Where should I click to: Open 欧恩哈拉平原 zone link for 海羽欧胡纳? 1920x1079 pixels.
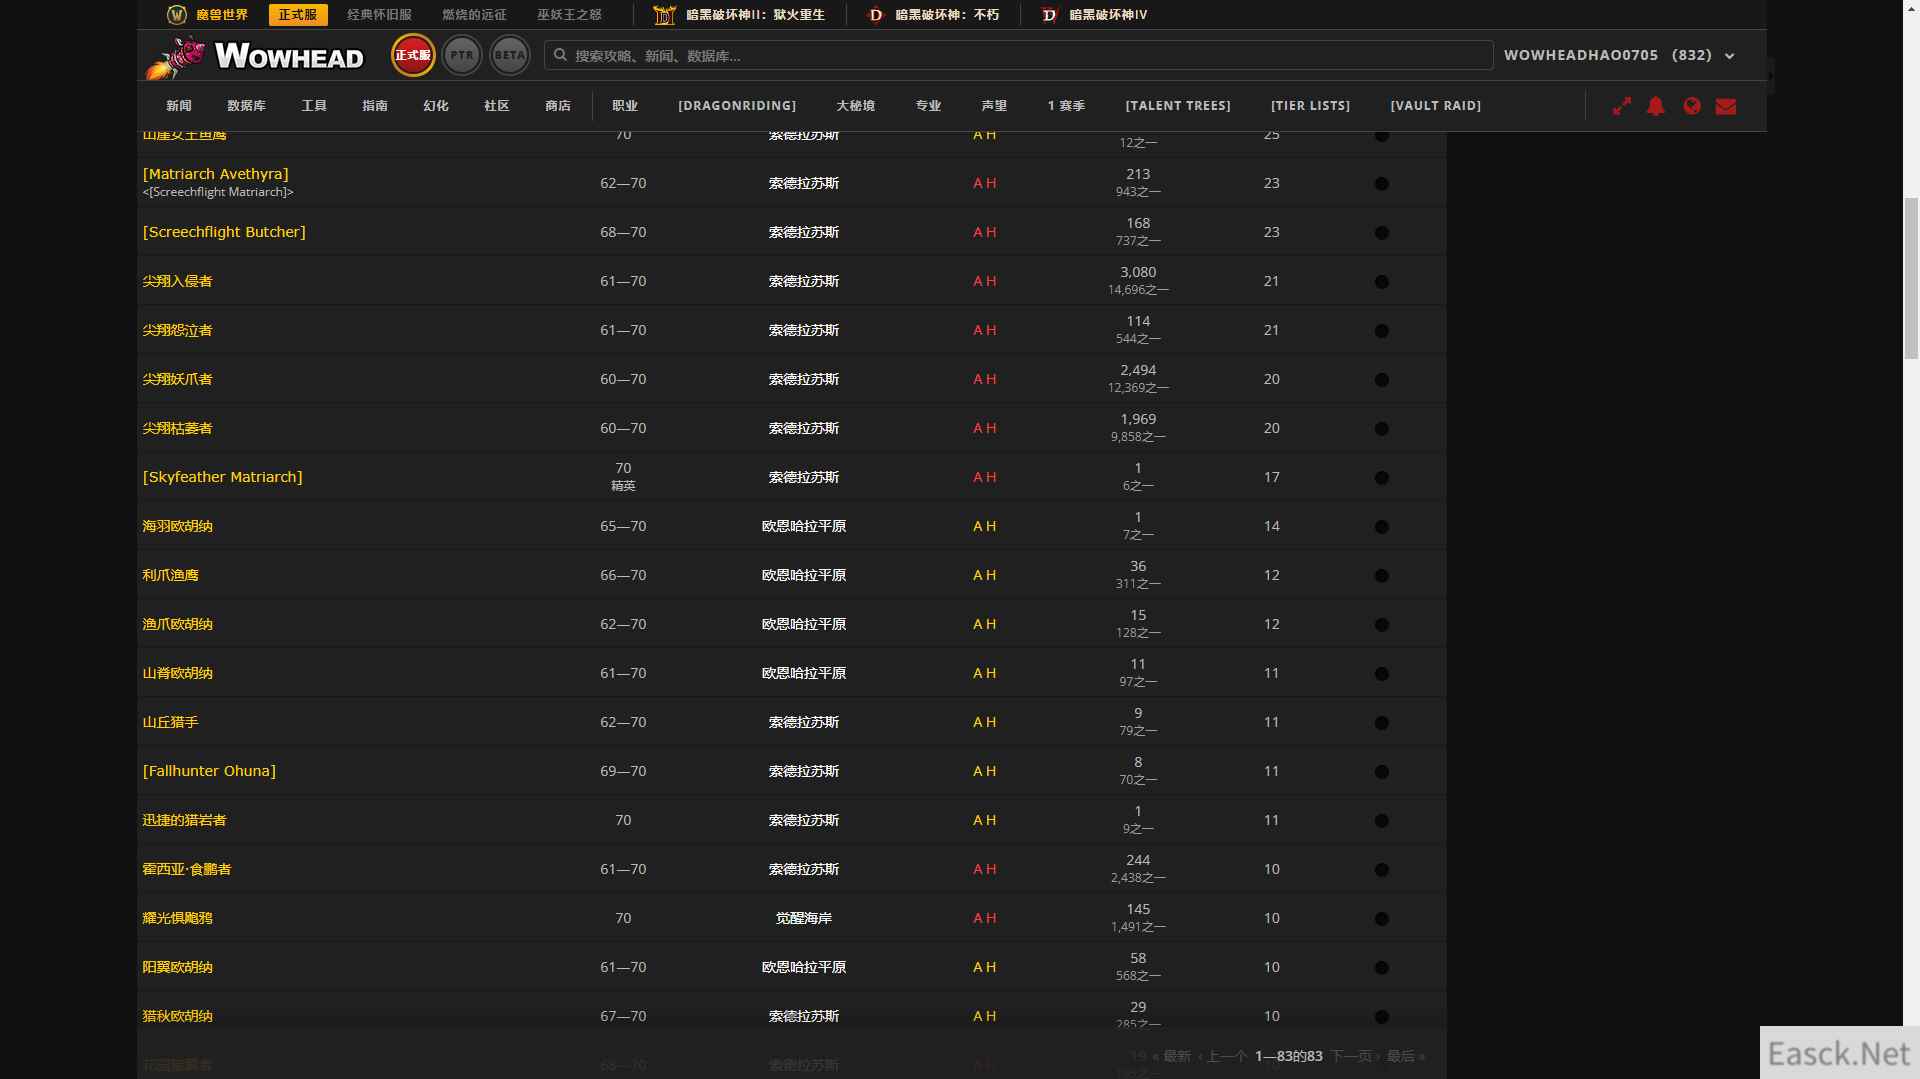click(x=804, y=526)
